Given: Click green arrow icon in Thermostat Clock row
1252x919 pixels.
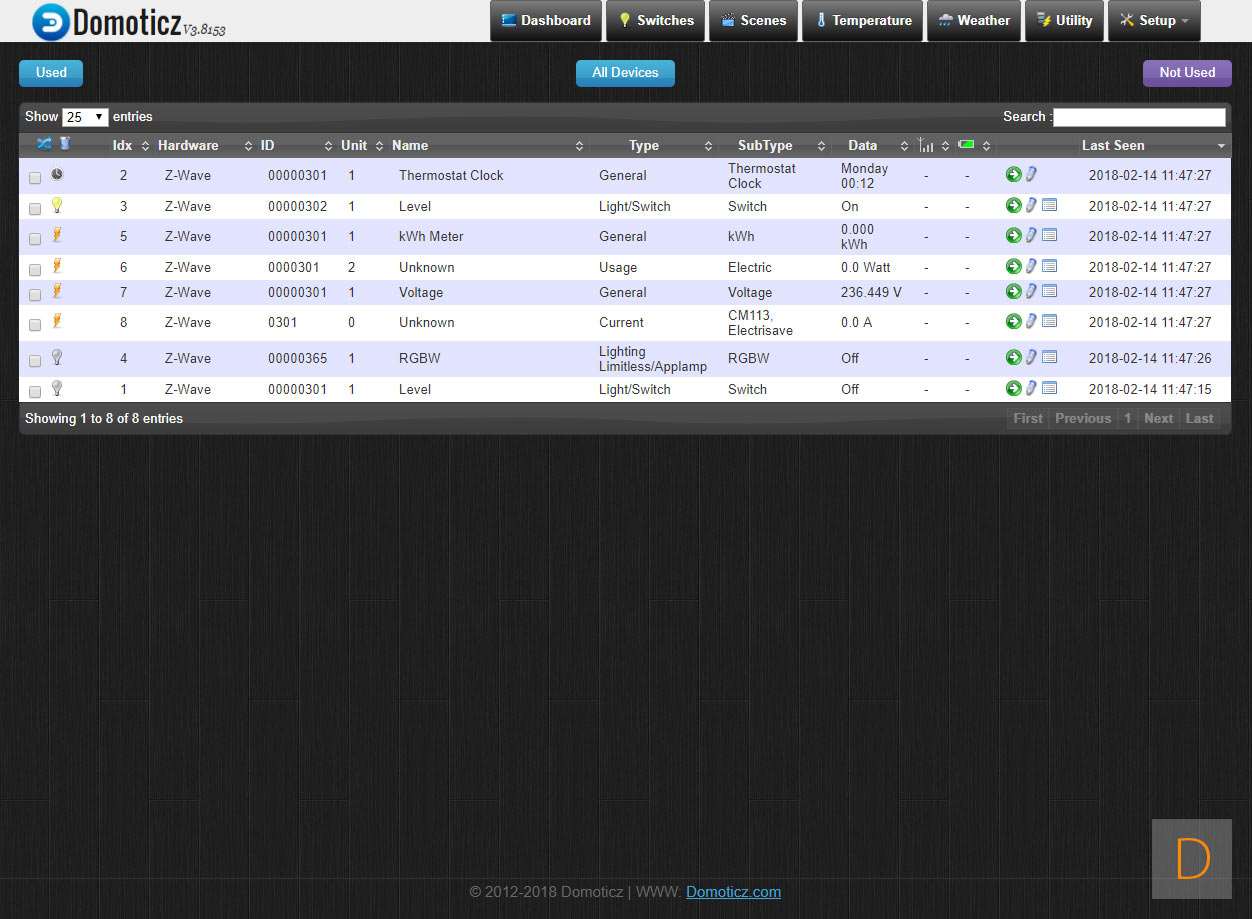Looking at the screenshot, I should (1013, 175).
